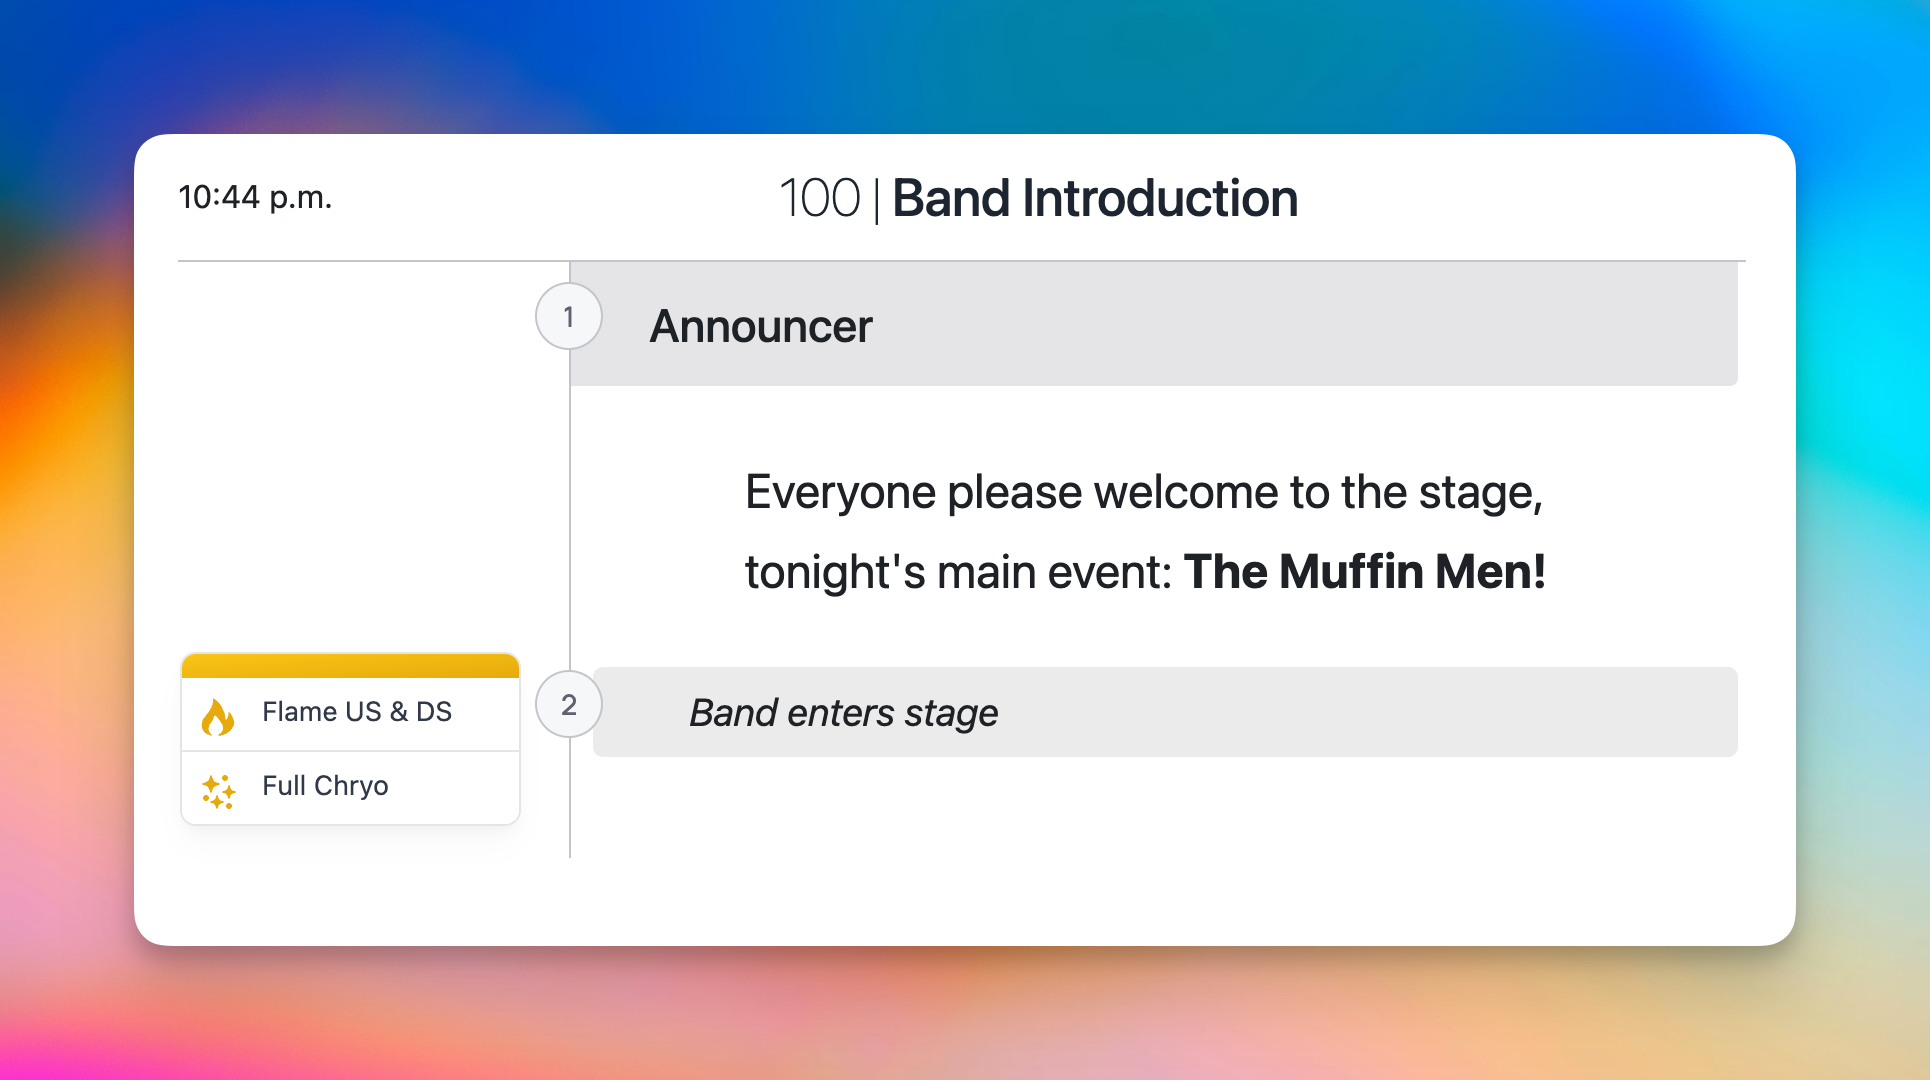Screen dimensions: 1930x1080
Task: Select the step 2 circle marker
Action: point(569,705)
